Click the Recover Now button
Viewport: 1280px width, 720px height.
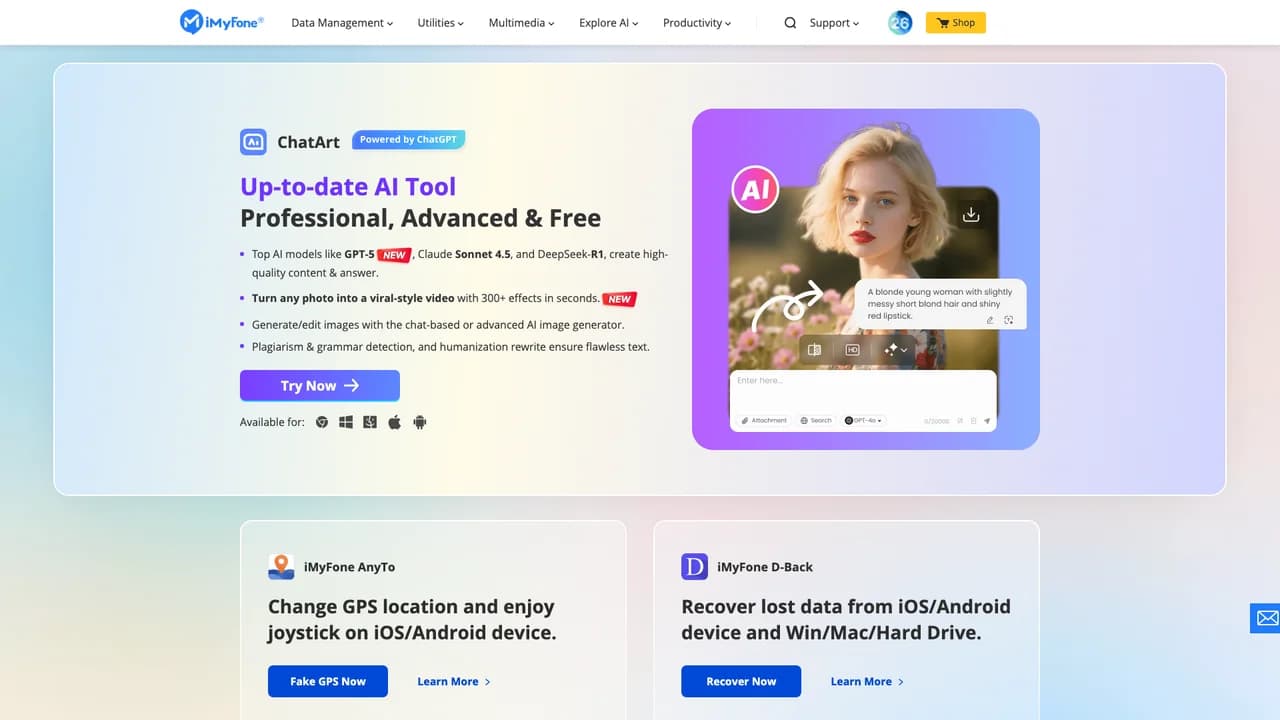[x=741, y=681]
